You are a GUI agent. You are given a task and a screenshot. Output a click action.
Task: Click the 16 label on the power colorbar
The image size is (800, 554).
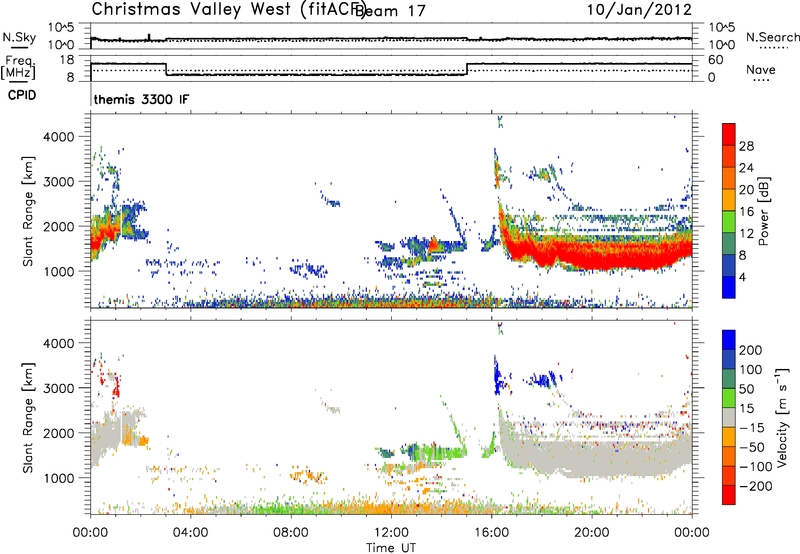click(746, 212)
